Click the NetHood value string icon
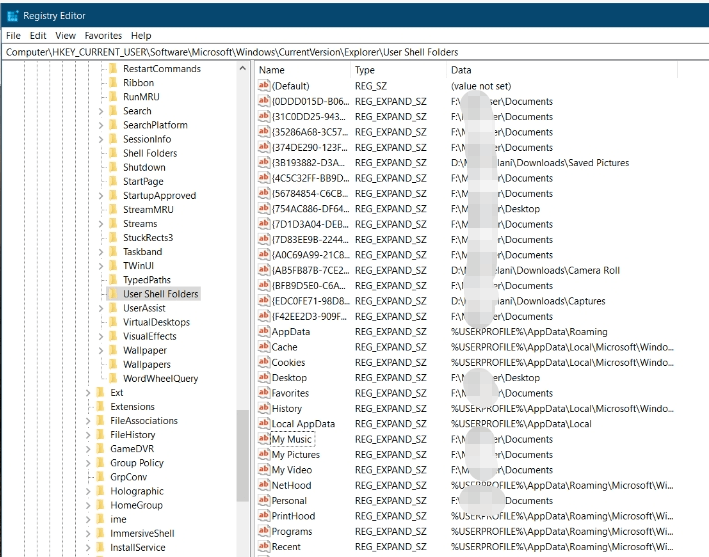The image size is (709, 557). click(x=264, y=485)
